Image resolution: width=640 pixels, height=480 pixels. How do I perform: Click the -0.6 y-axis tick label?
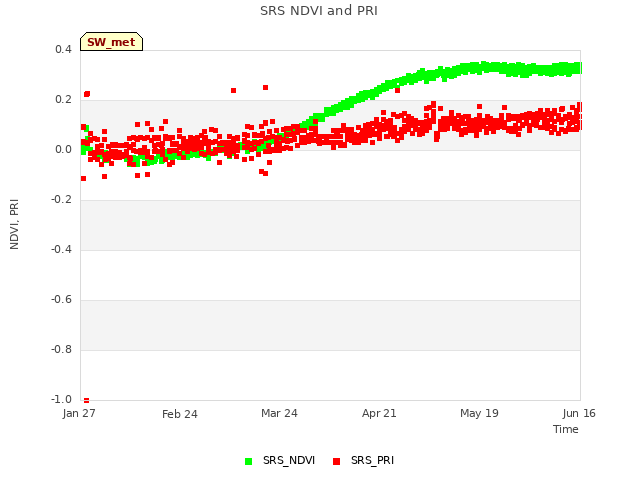click(x=61, y=300)
